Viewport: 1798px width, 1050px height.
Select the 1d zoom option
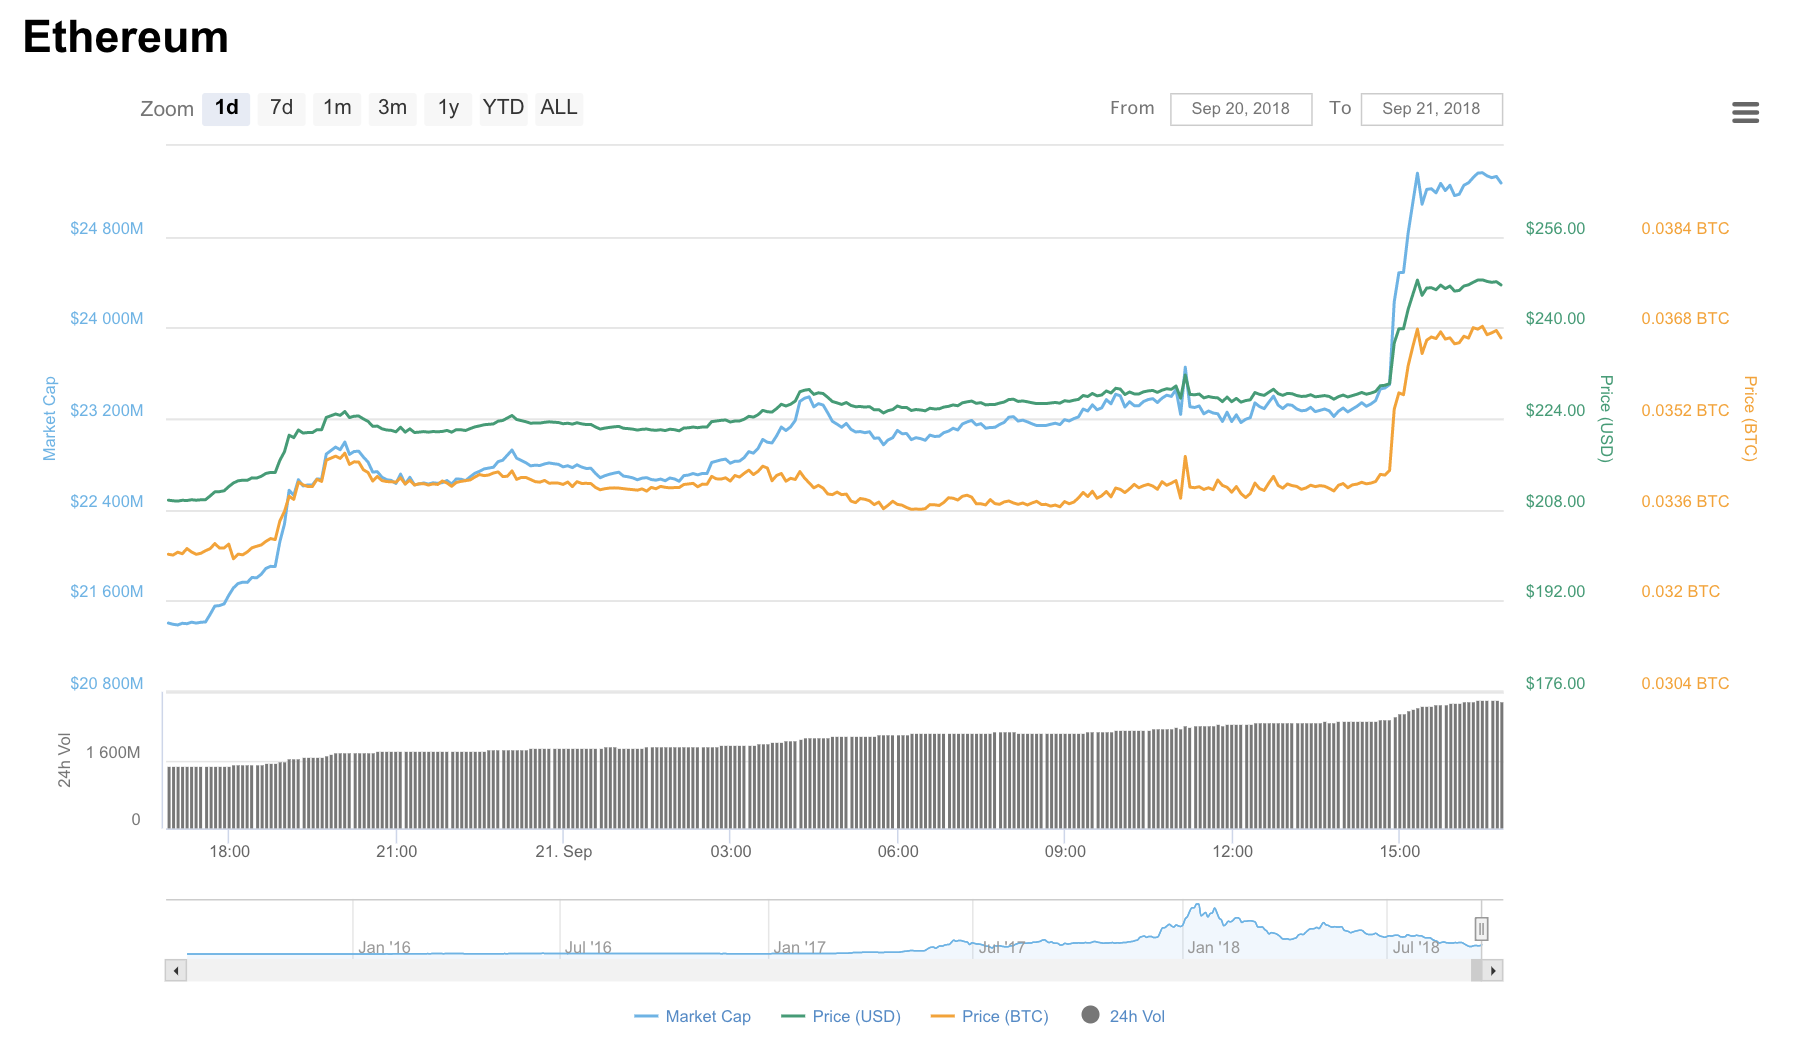(x=226, y=108)
